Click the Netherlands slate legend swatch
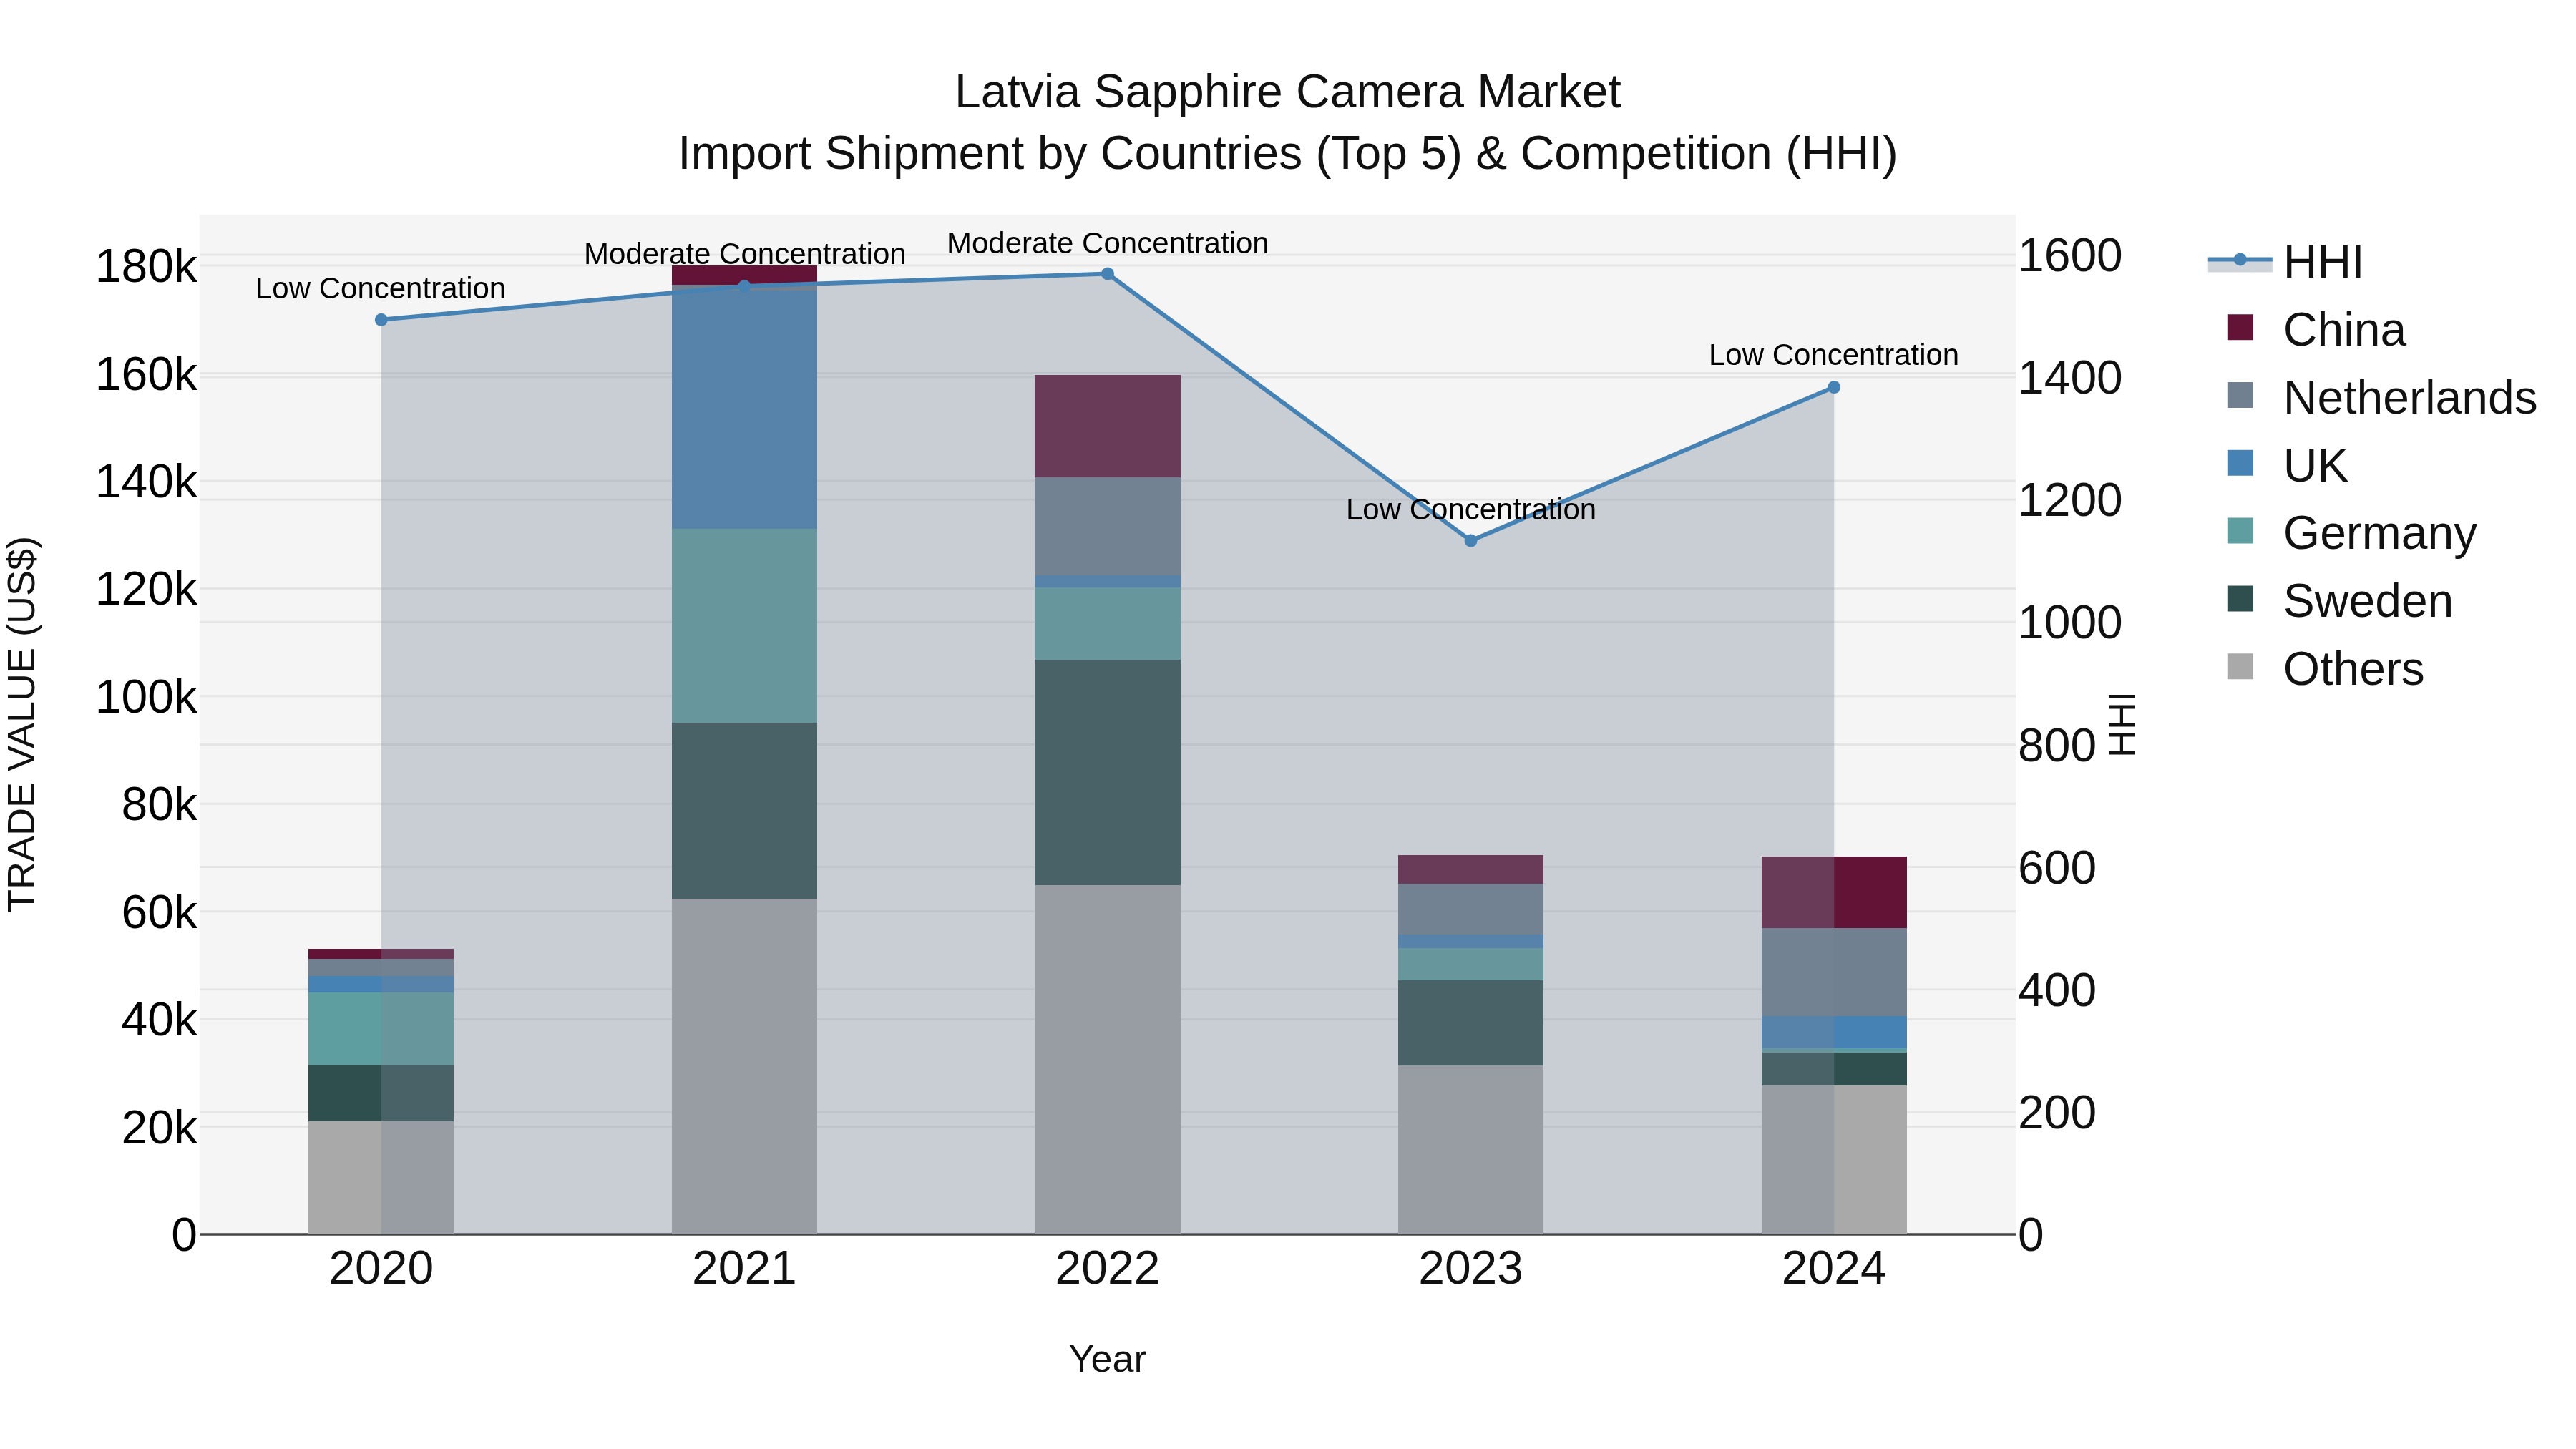Image resolution: width=2576 pixels, height=1449 pixels. [2240, 395]
